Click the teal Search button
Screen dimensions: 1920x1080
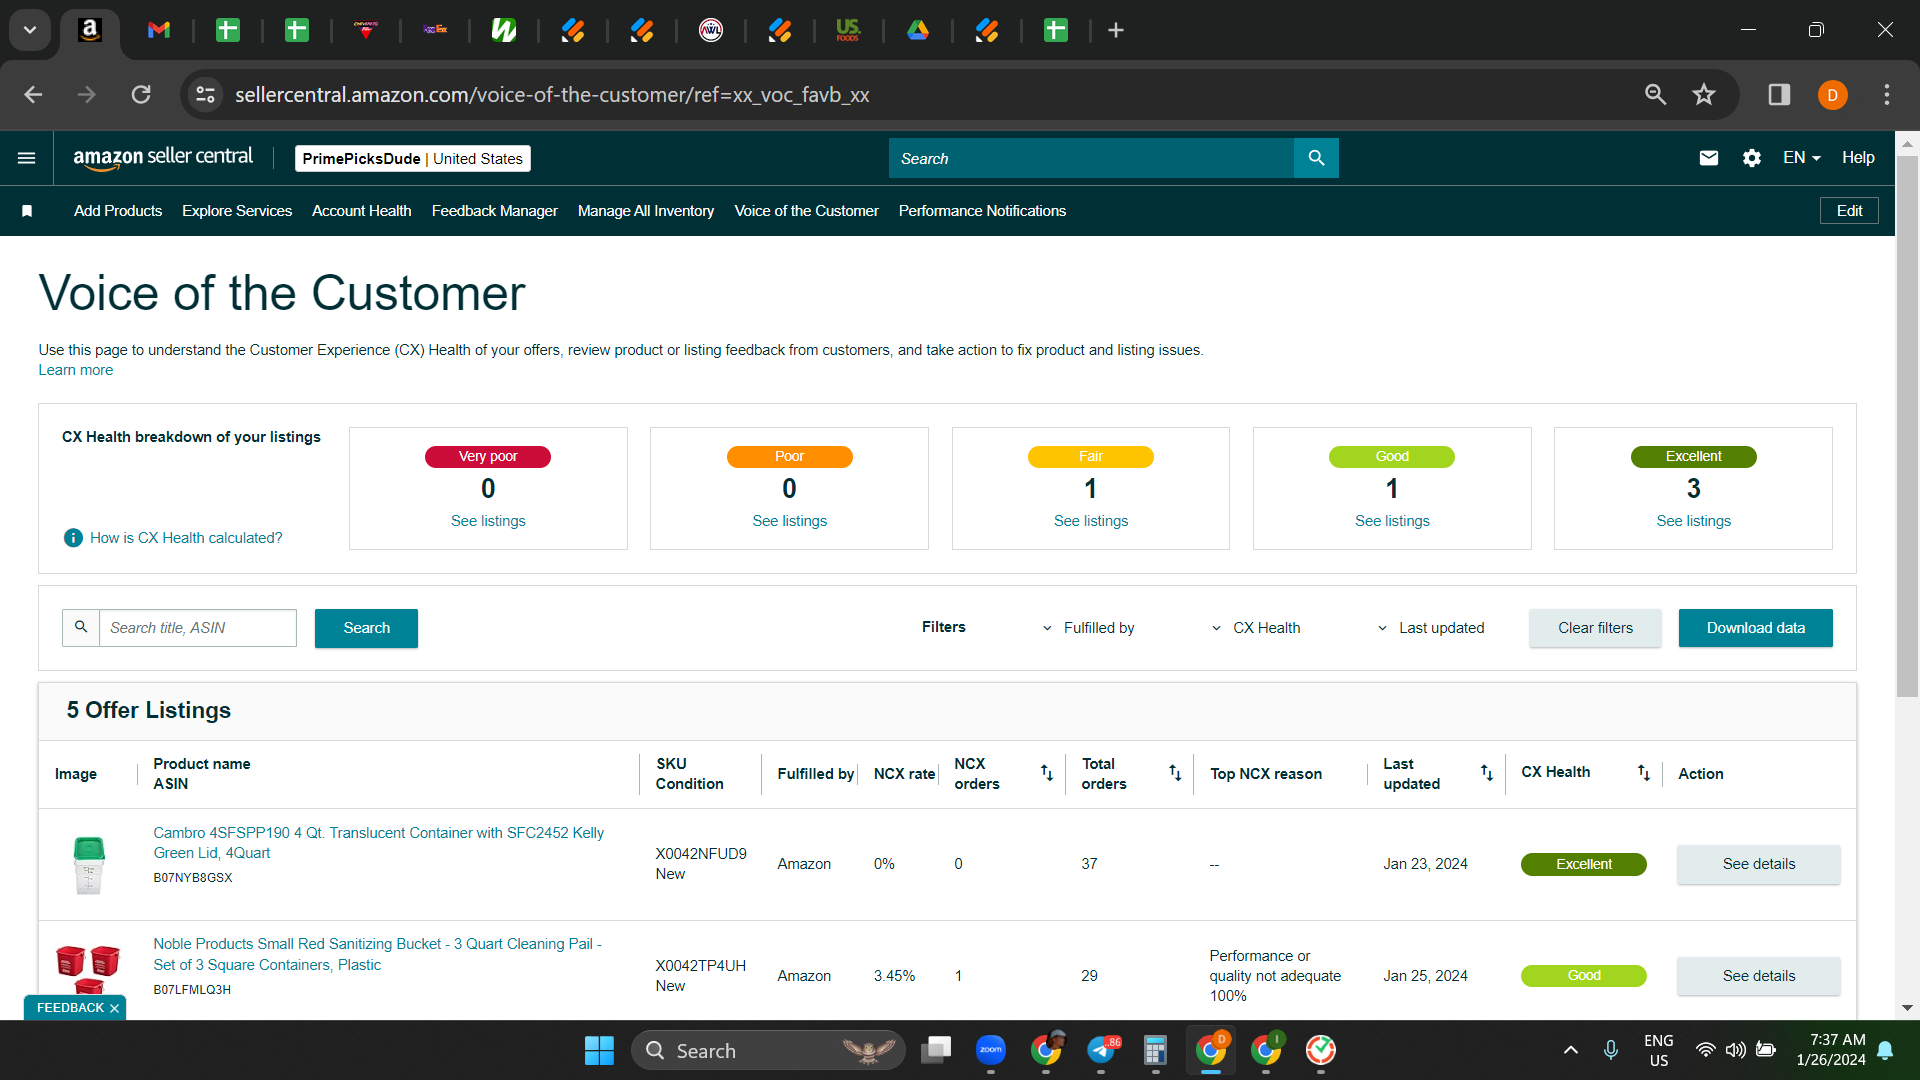[x=366, y=628]
